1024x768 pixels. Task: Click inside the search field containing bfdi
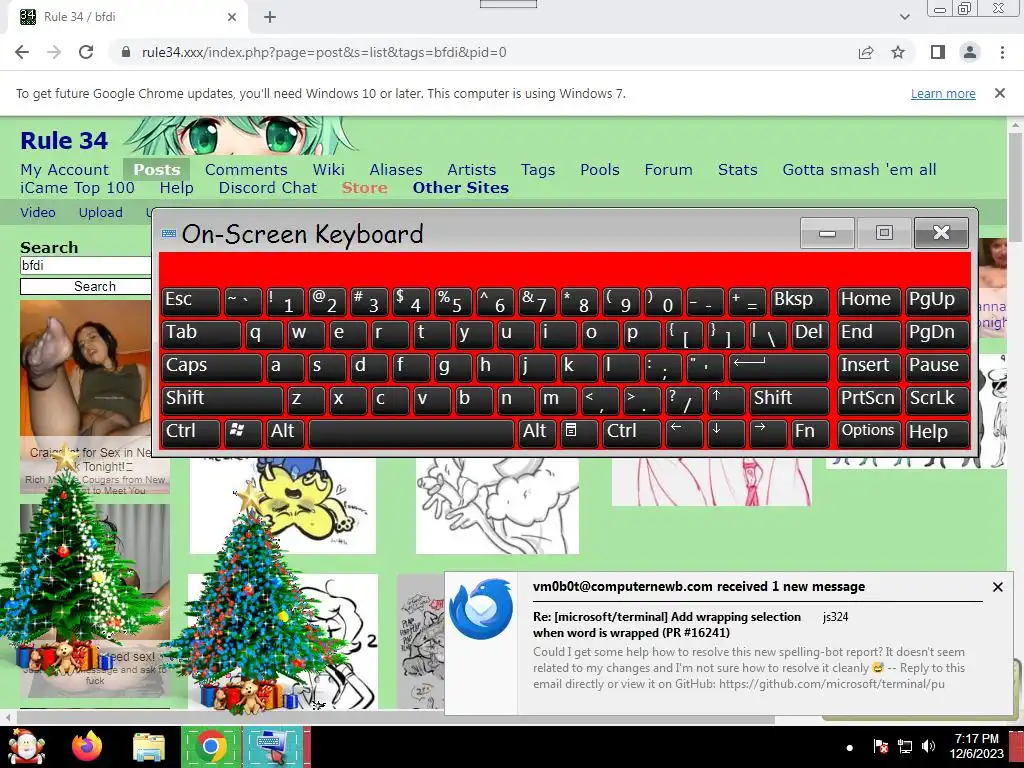point(86,266)
